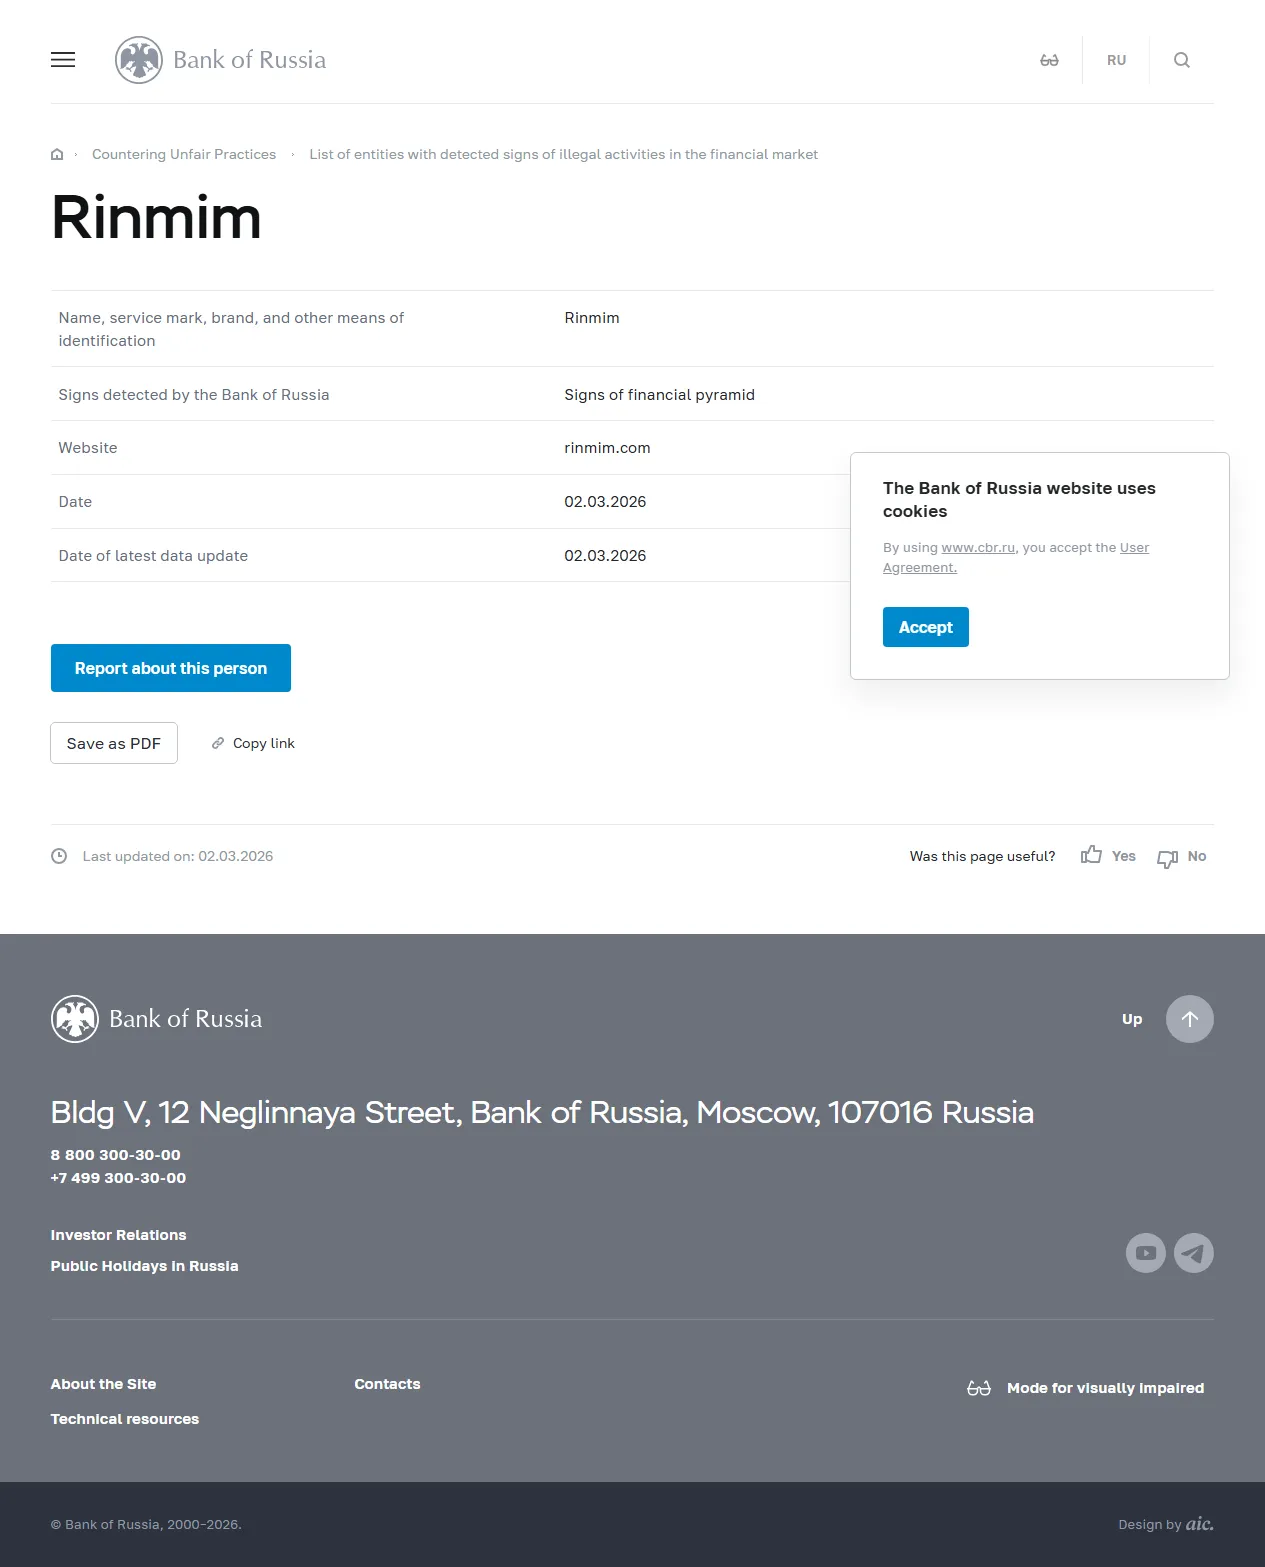Click thumbs up Yes icon
The width and height of the screenshot is (1265, 1567).
(1091, 855)
